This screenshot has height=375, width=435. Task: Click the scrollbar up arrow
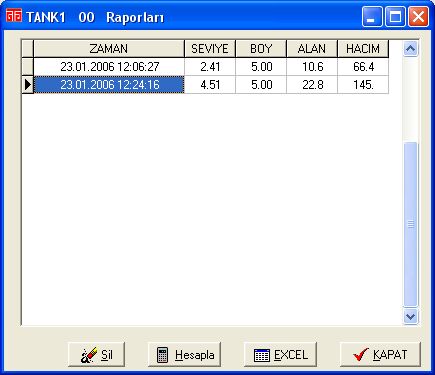pyautogui.click(x=410, y=49)
